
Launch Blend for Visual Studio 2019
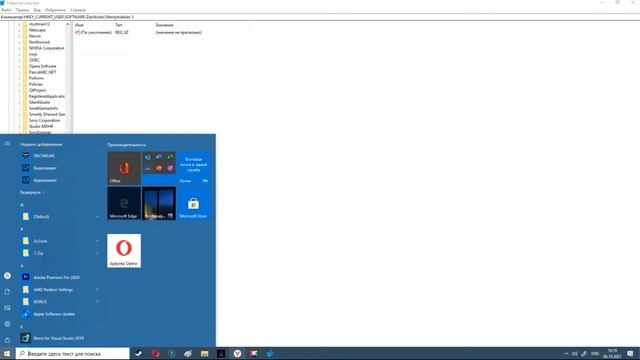[58, 338]
